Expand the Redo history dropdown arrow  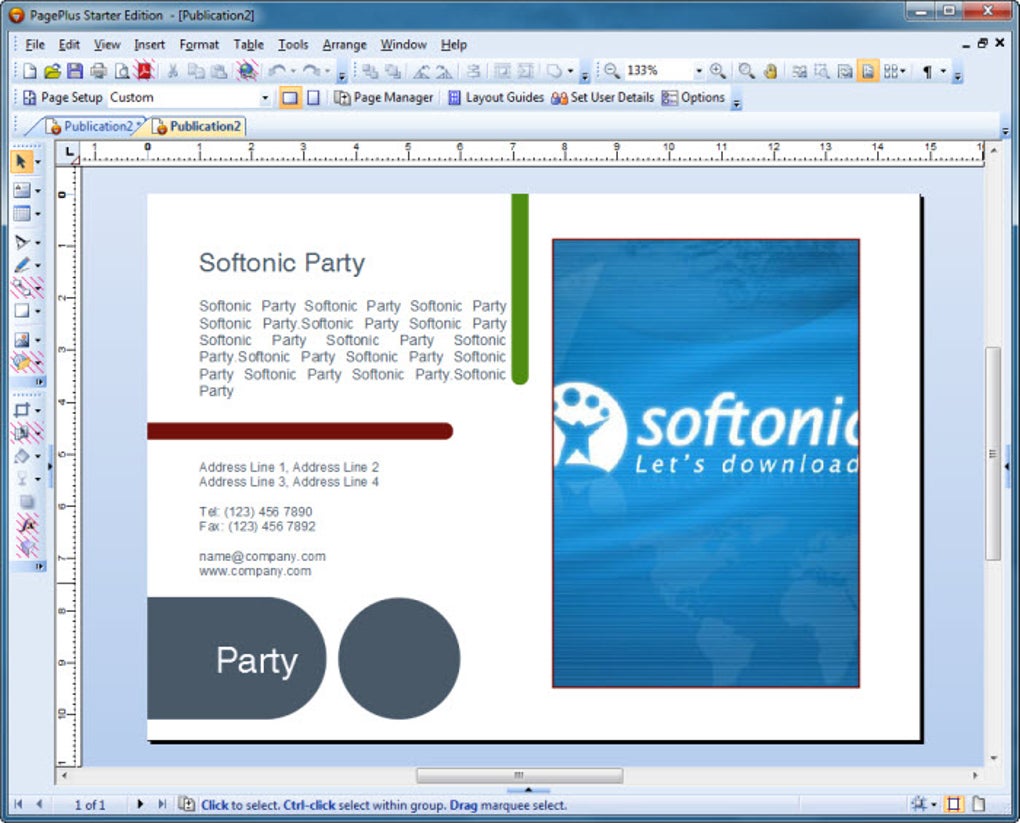(x=327, y=71)
